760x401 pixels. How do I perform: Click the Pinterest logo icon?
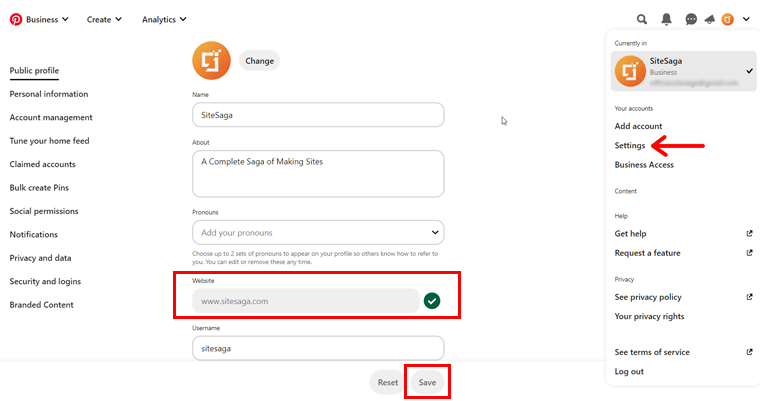(16, 19)
